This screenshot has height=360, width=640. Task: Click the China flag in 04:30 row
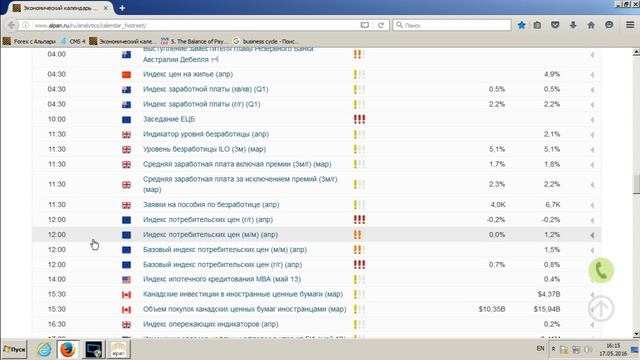point(127,75)
